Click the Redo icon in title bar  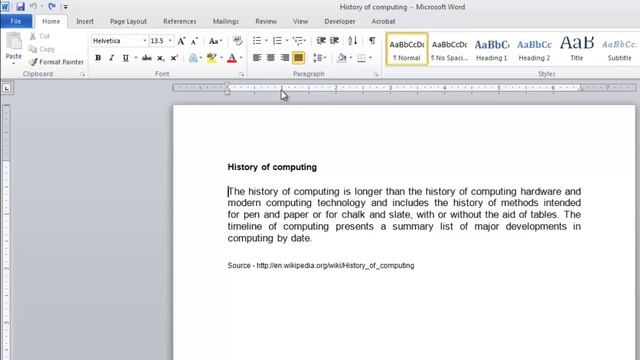[52, 7]
